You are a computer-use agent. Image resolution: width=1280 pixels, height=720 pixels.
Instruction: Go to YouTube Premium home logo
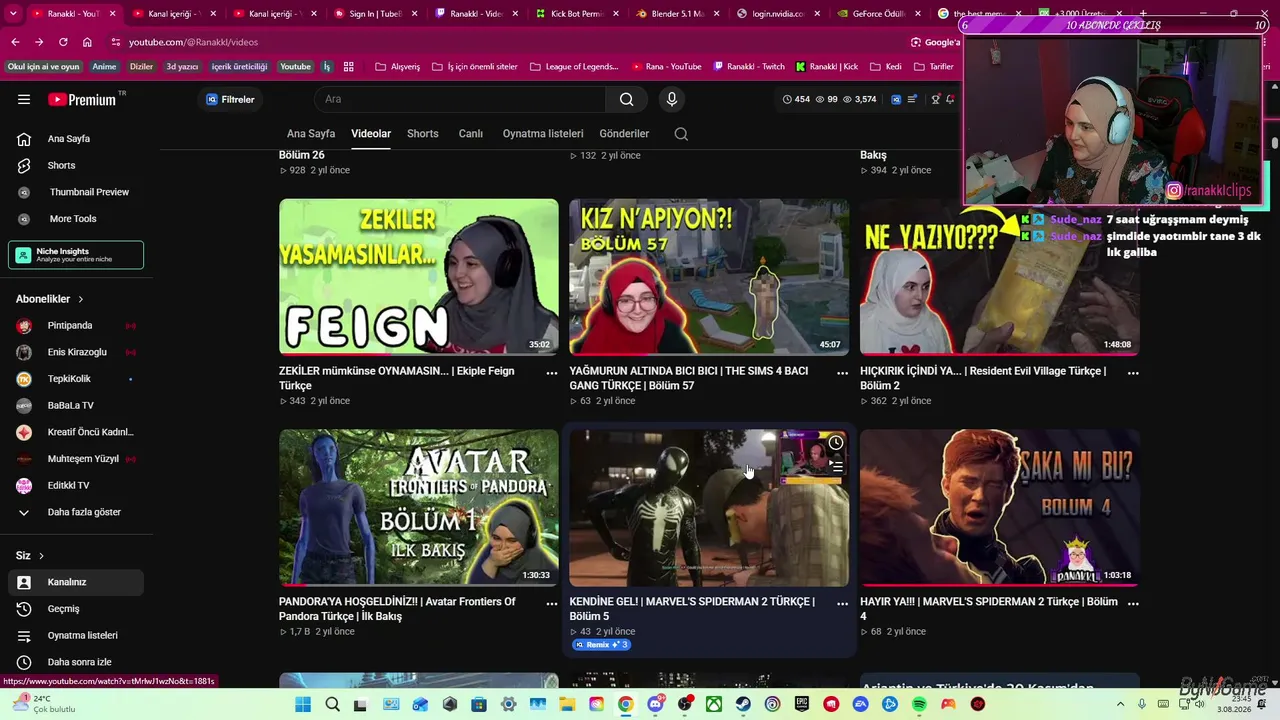pyautogui.click(x=83, y=99)
